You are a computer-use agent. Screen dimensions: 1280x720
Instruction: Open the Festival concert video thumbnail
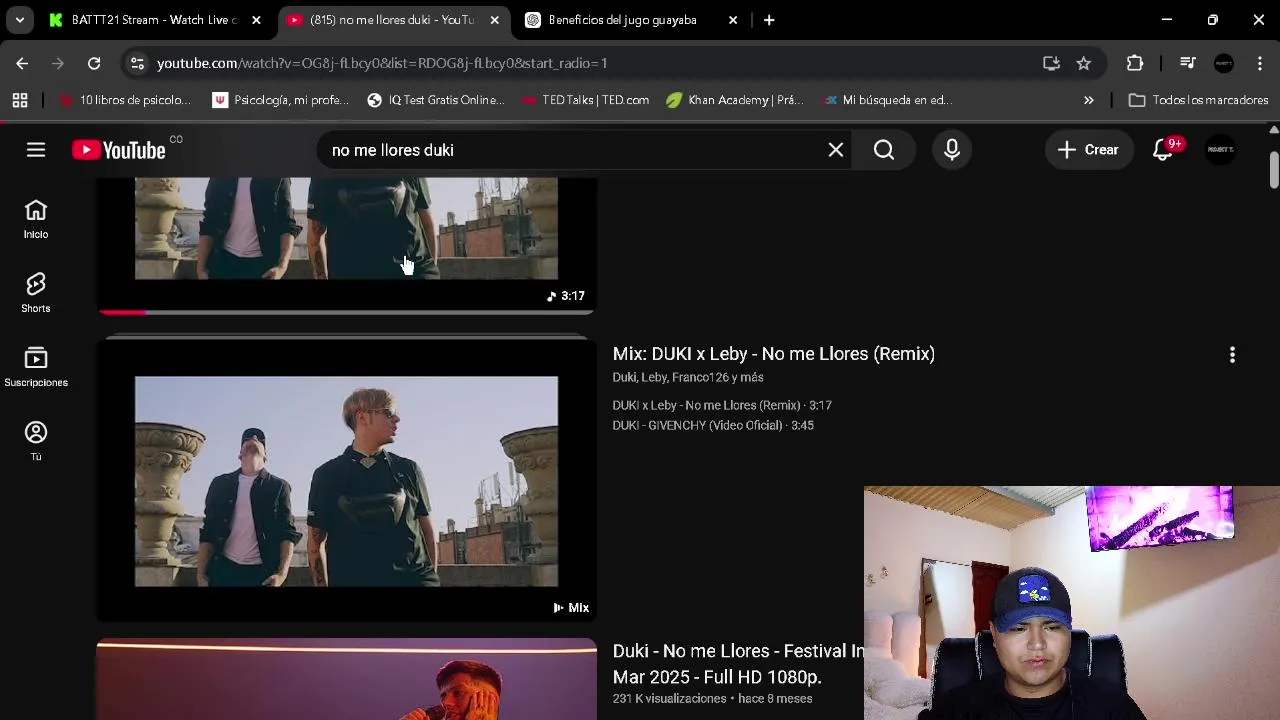[346, 679]
